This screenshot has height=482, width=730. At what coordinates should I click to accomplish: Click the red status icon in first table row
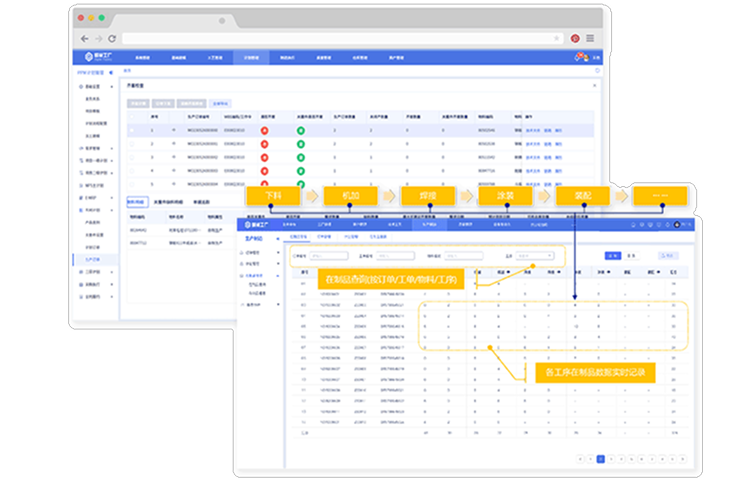click(x=264, y=131)
